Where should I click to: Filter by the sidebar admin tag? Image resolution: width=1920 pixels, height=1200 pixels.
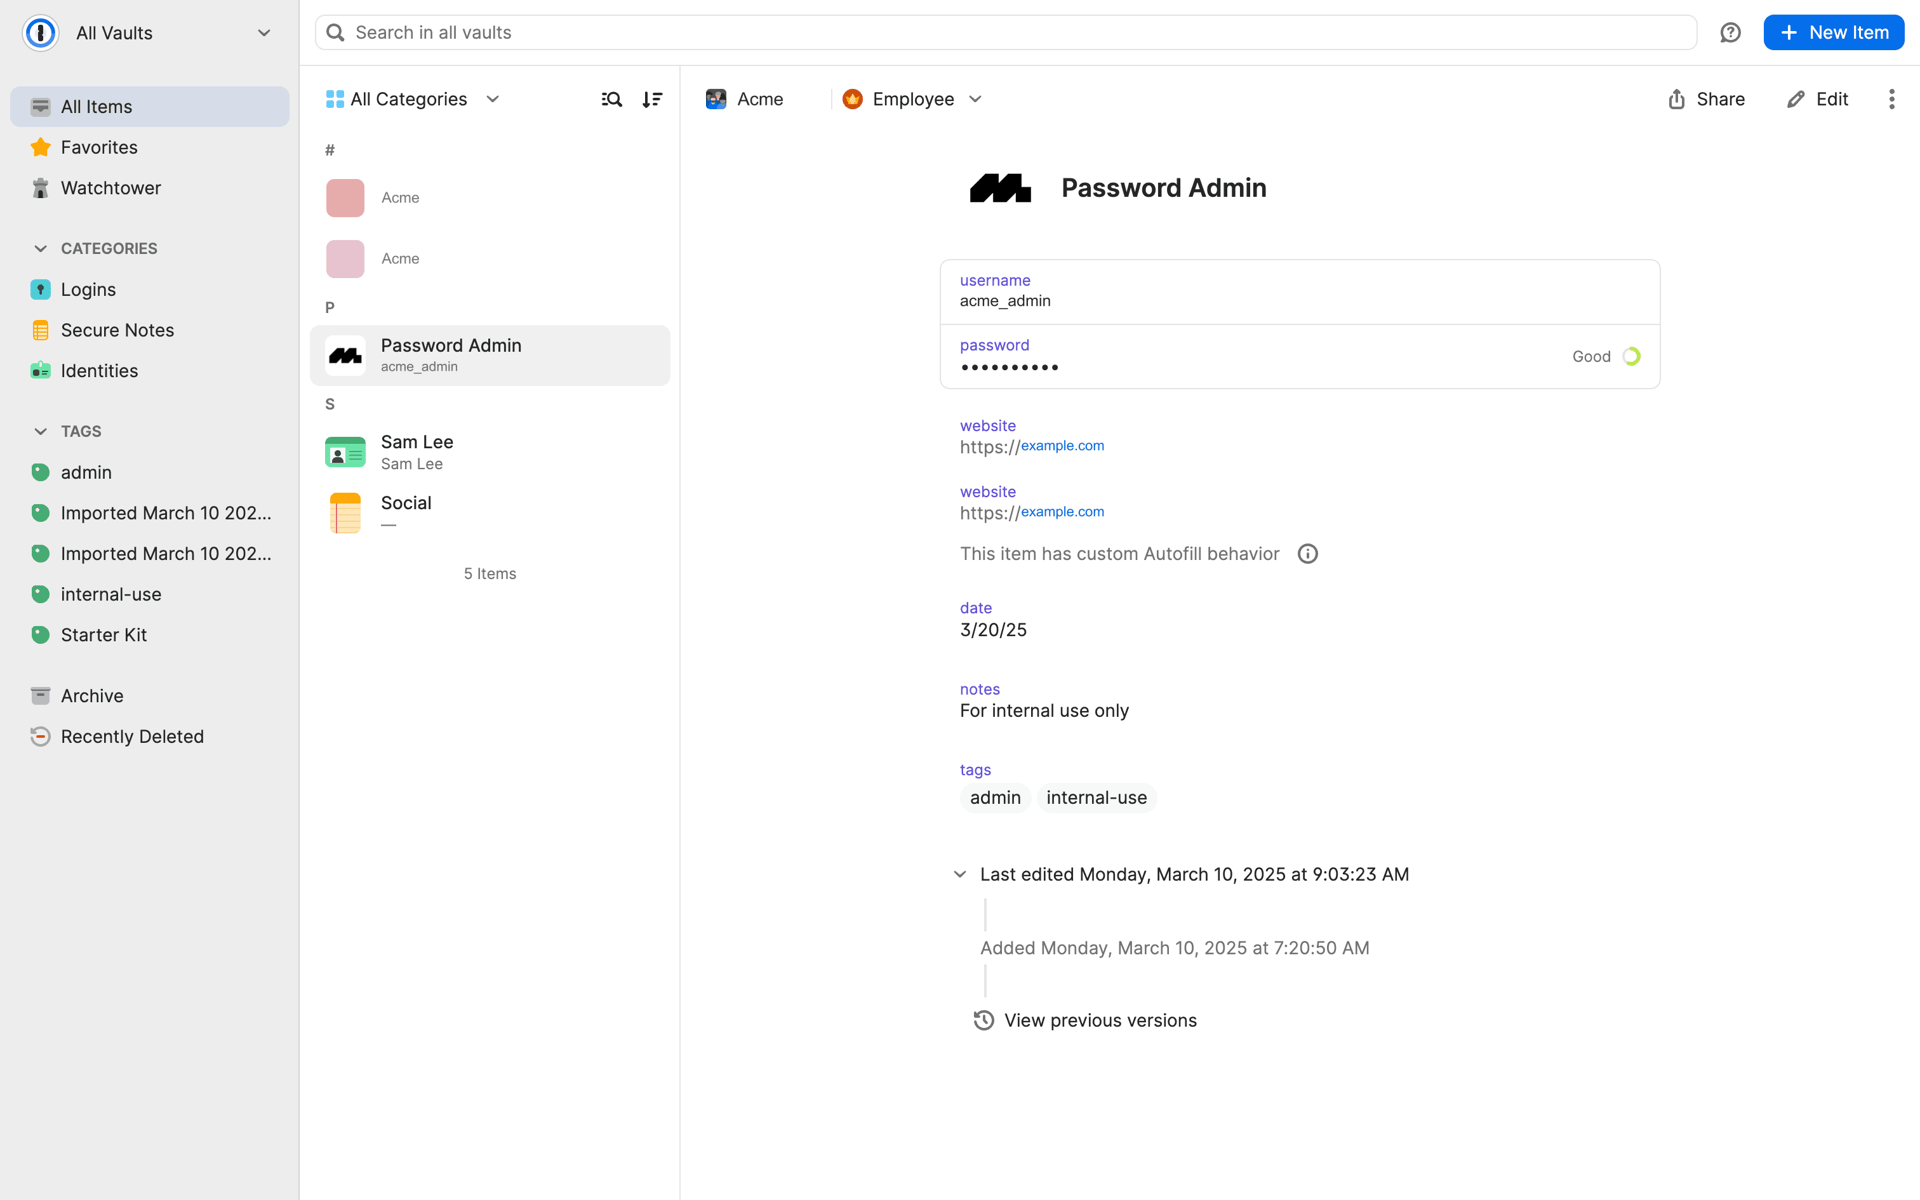coord(150,473)
